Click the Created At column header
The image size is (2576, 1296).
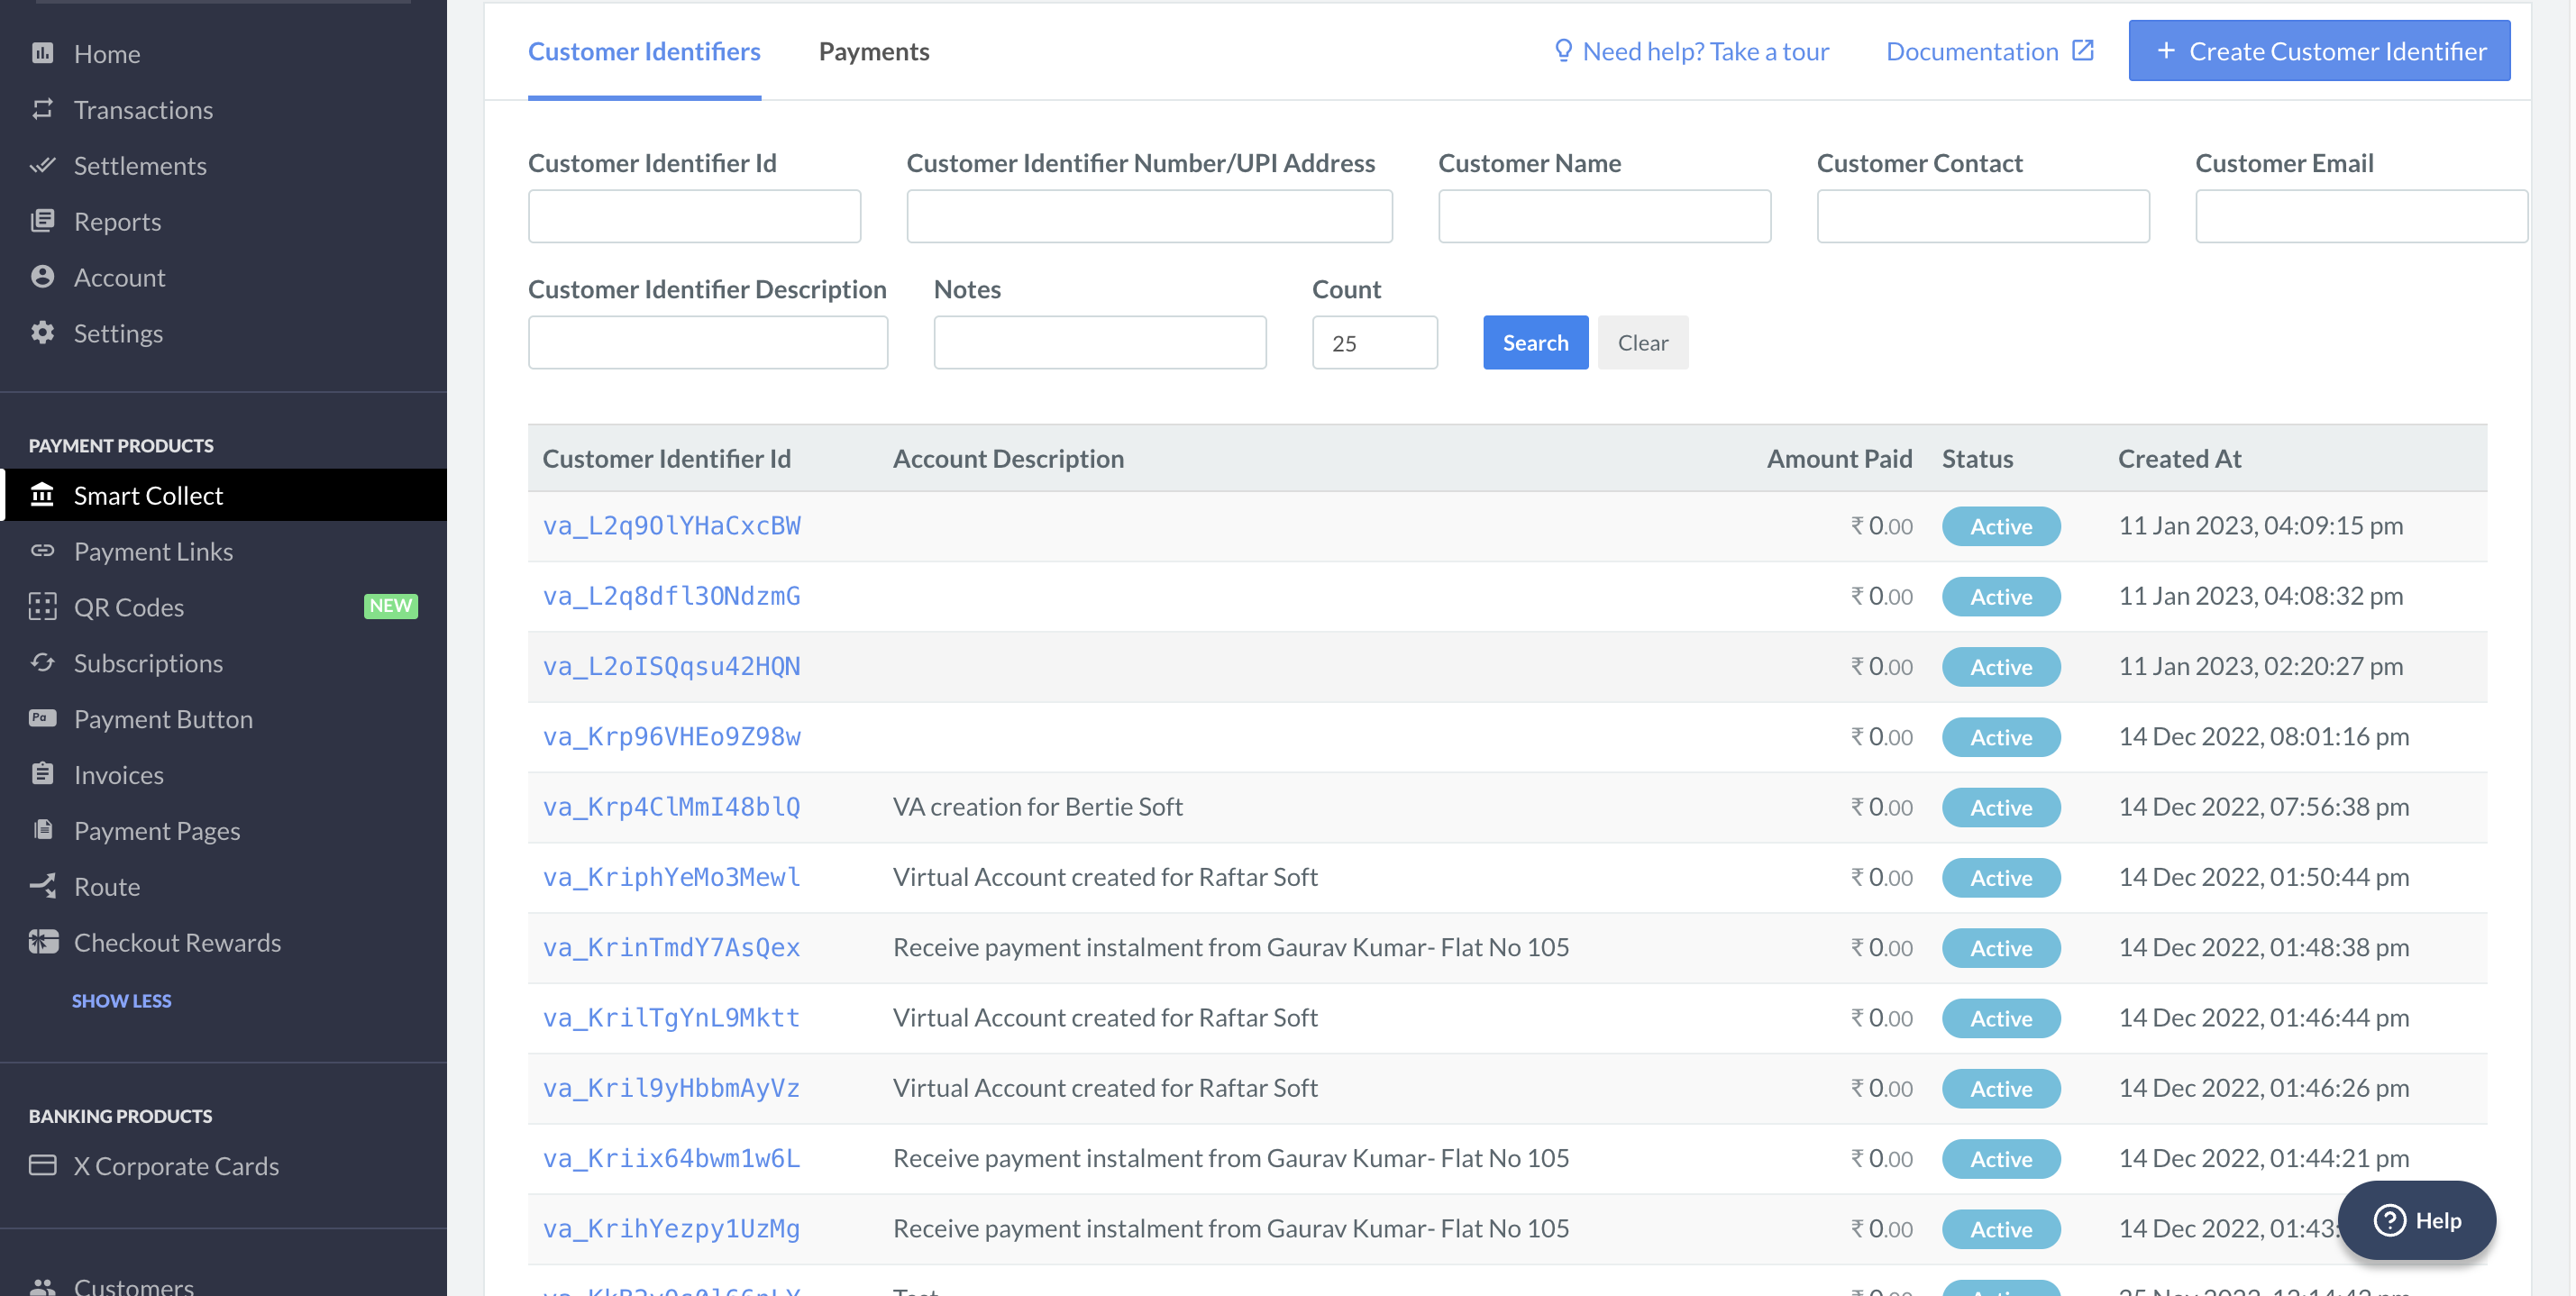click(2179, 458)
